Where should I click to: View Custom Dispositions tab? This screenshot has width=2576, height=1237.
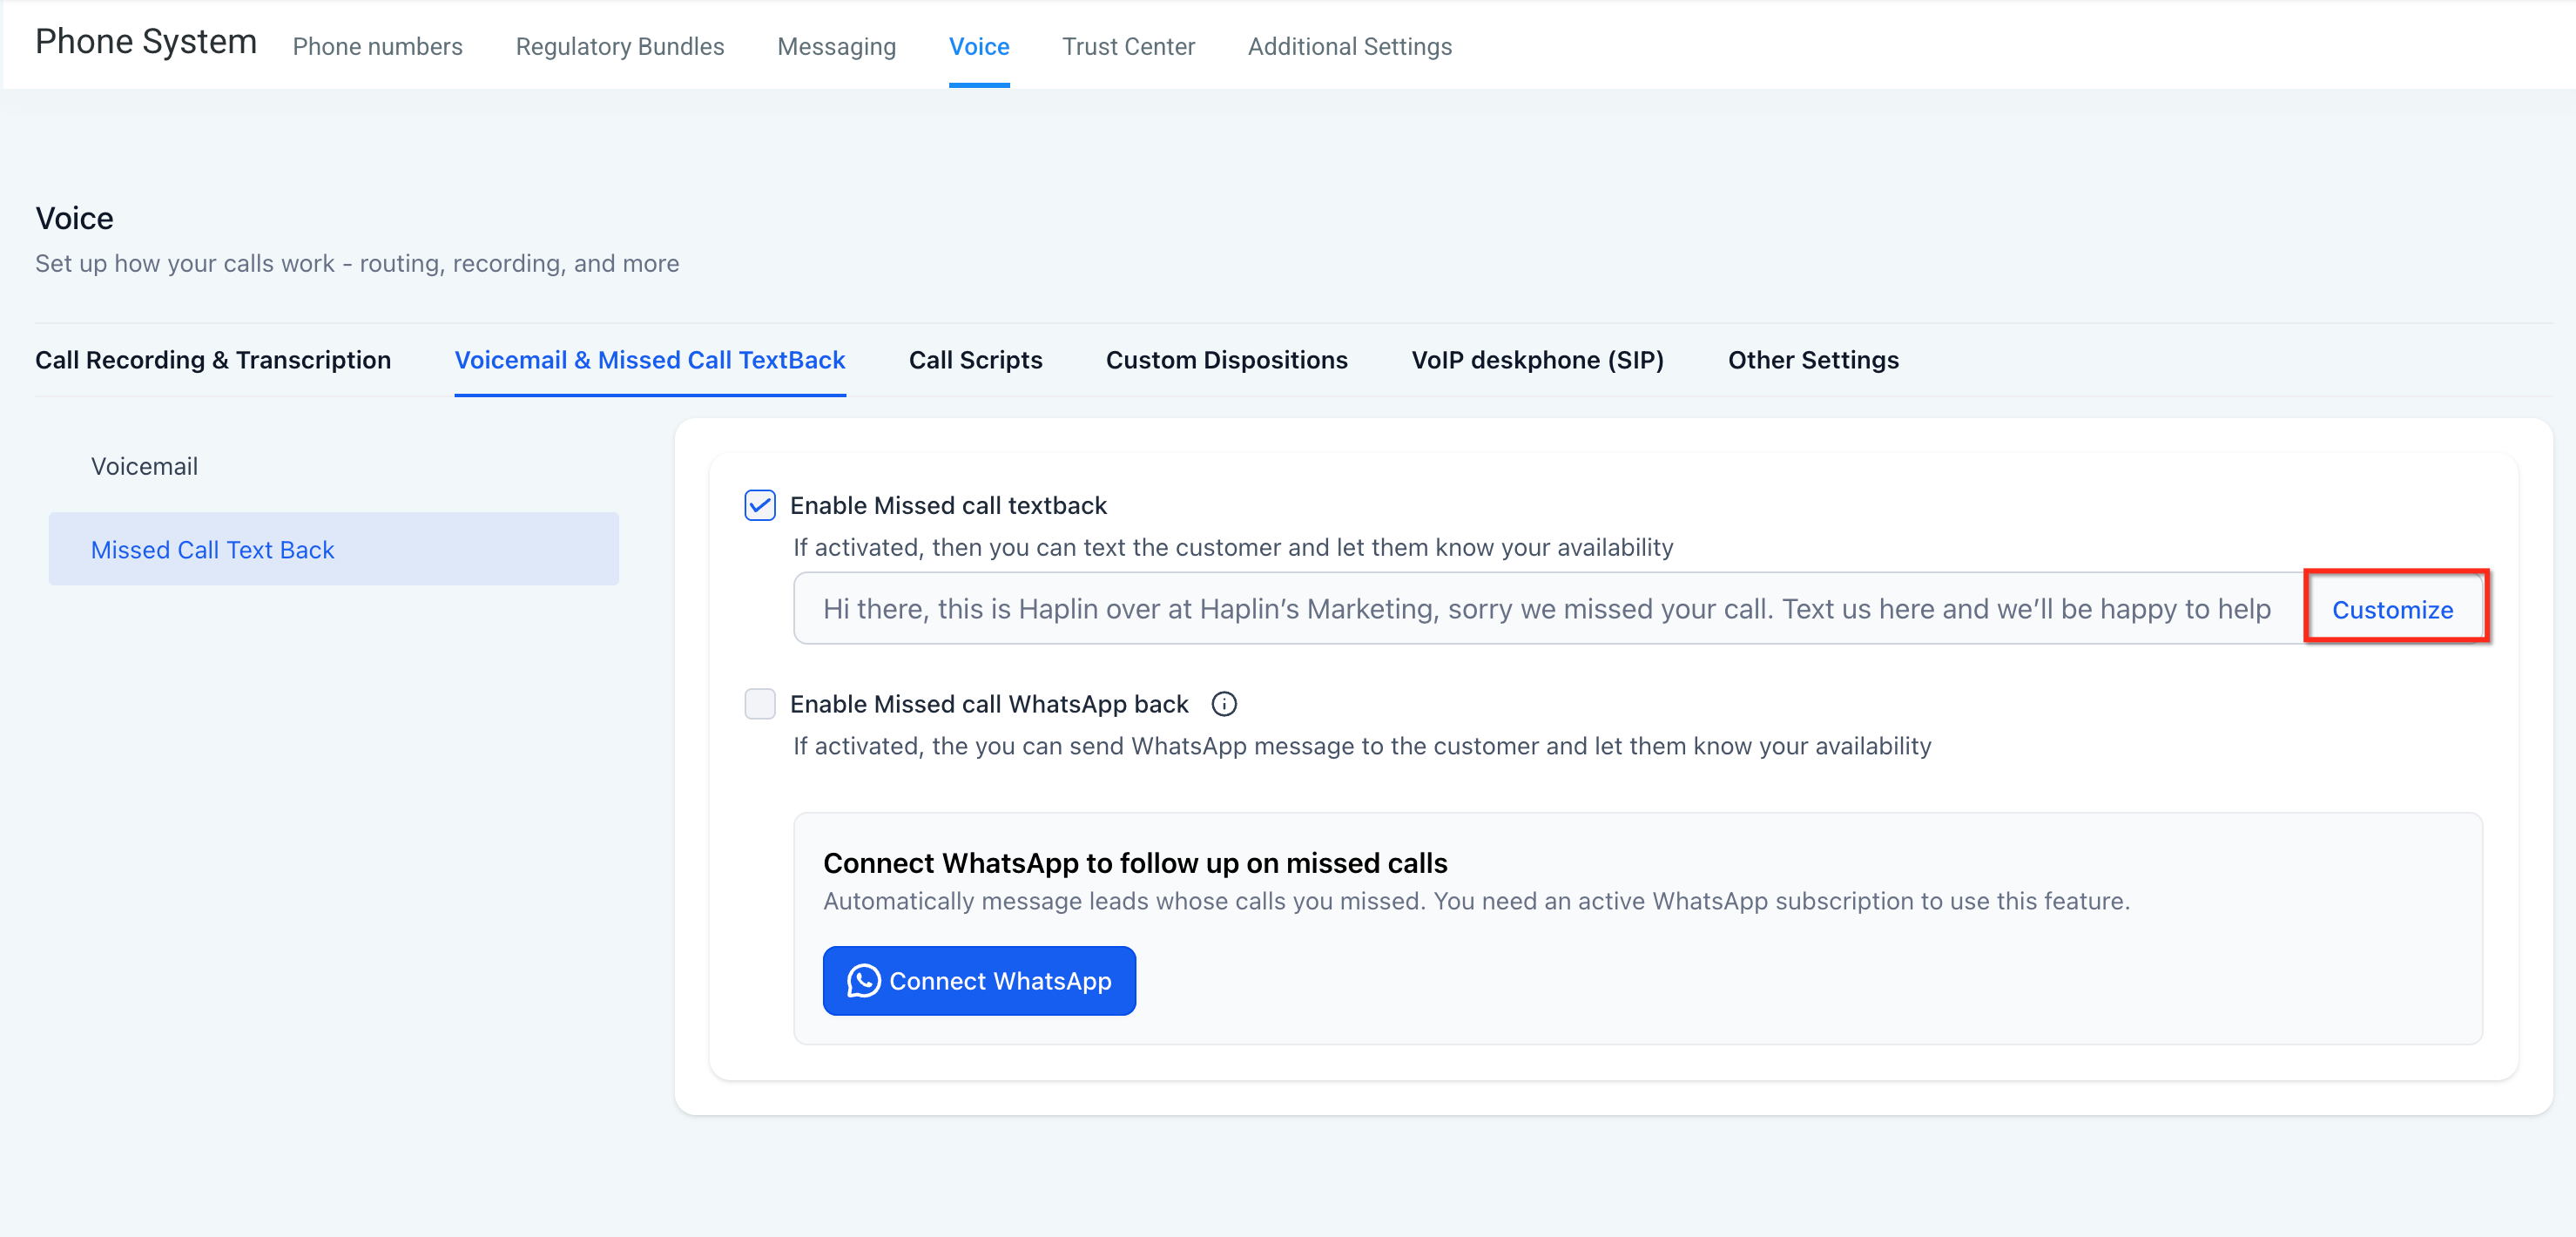[1226, 360]
